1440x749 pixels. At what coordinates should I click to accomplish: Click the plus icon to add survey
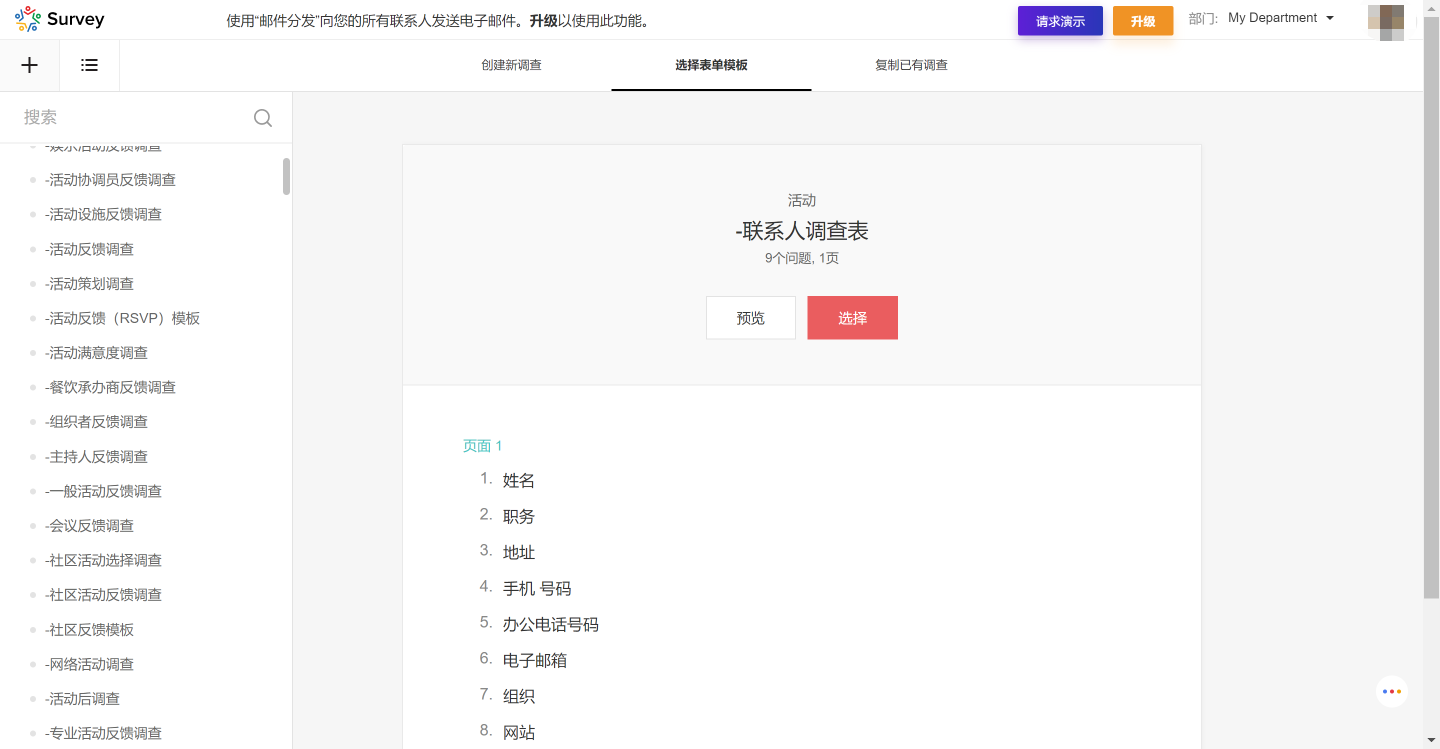point(30,65)
